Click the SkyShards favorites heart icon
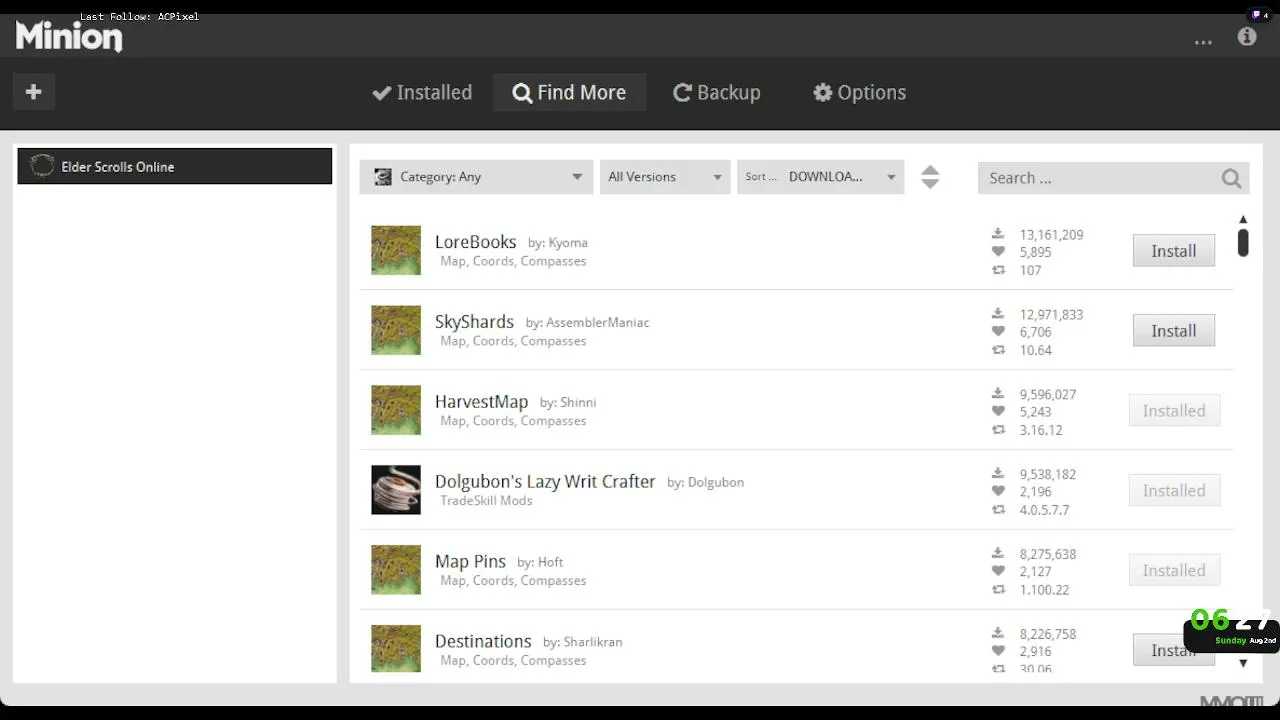This screenshot has width=1280, height=720. (998, 332)
